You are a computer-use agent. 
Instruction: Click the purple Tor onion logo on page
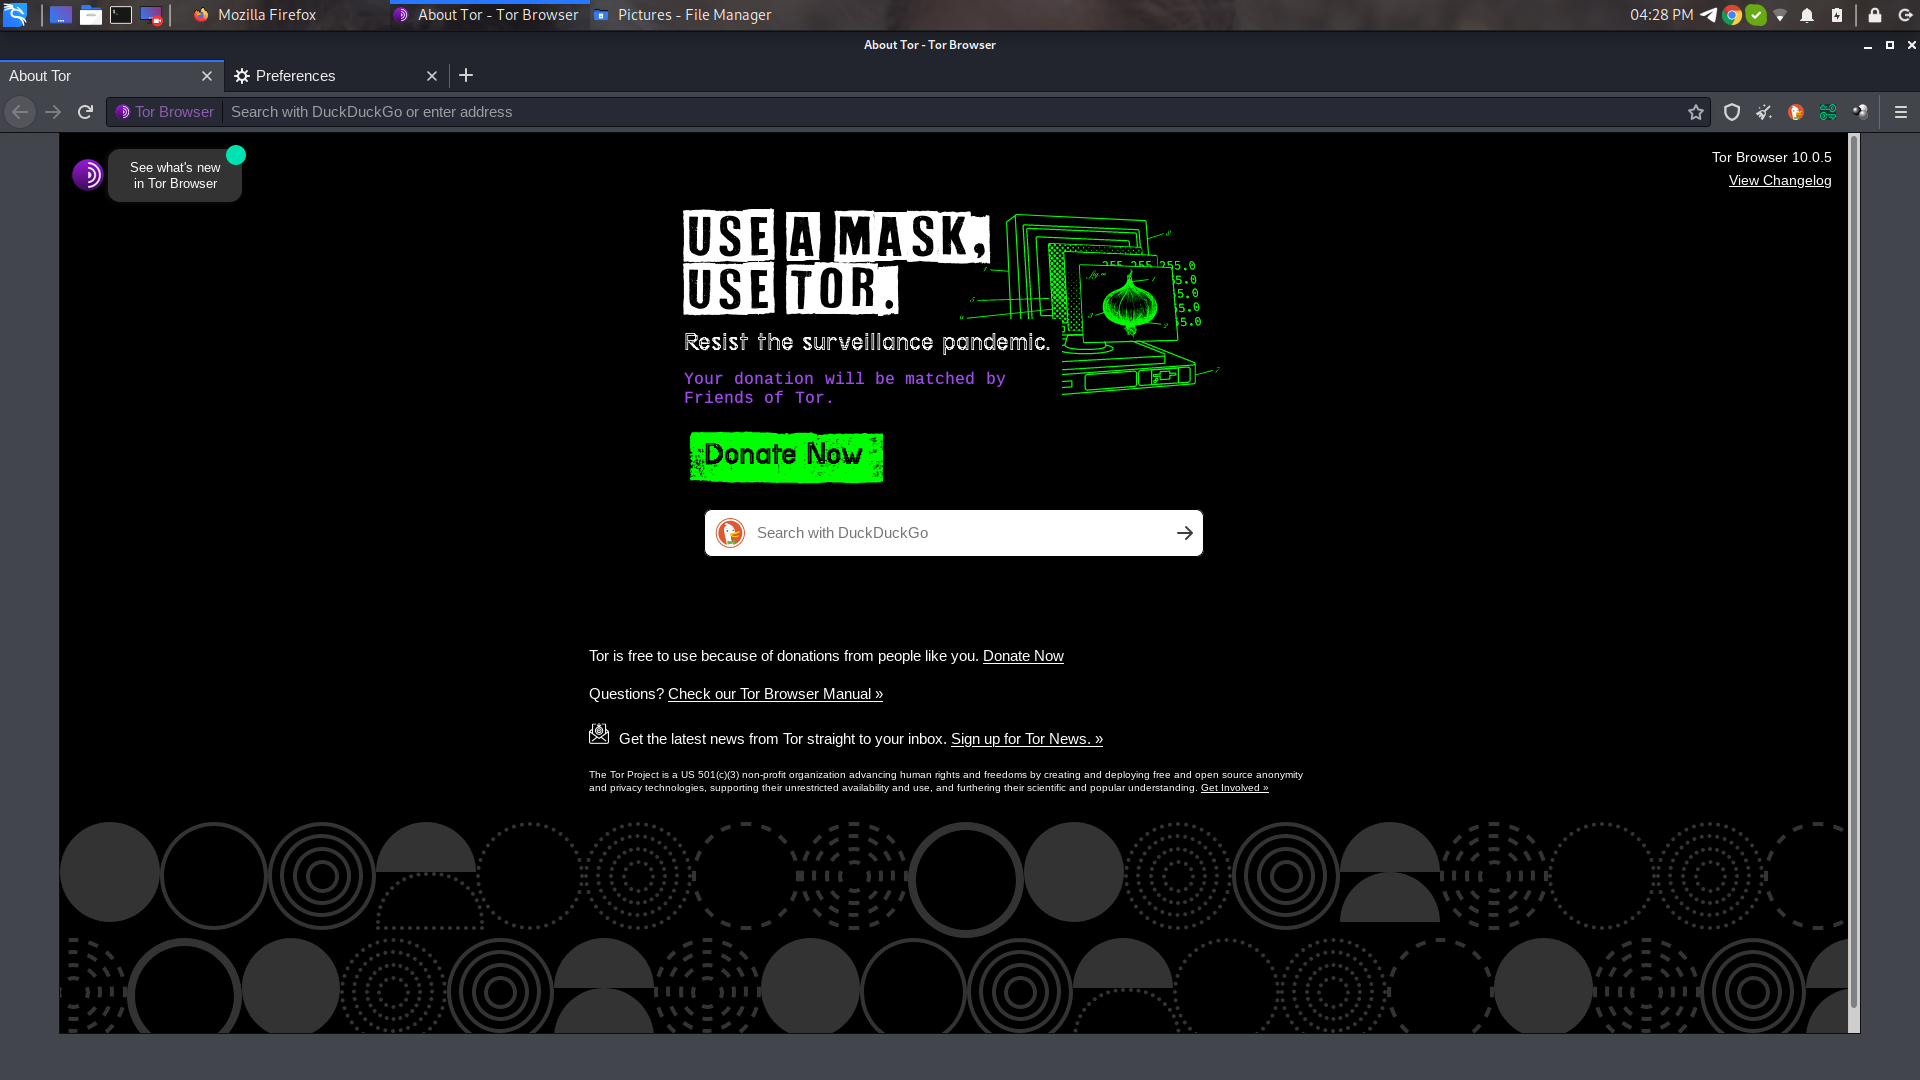[88, 175]
